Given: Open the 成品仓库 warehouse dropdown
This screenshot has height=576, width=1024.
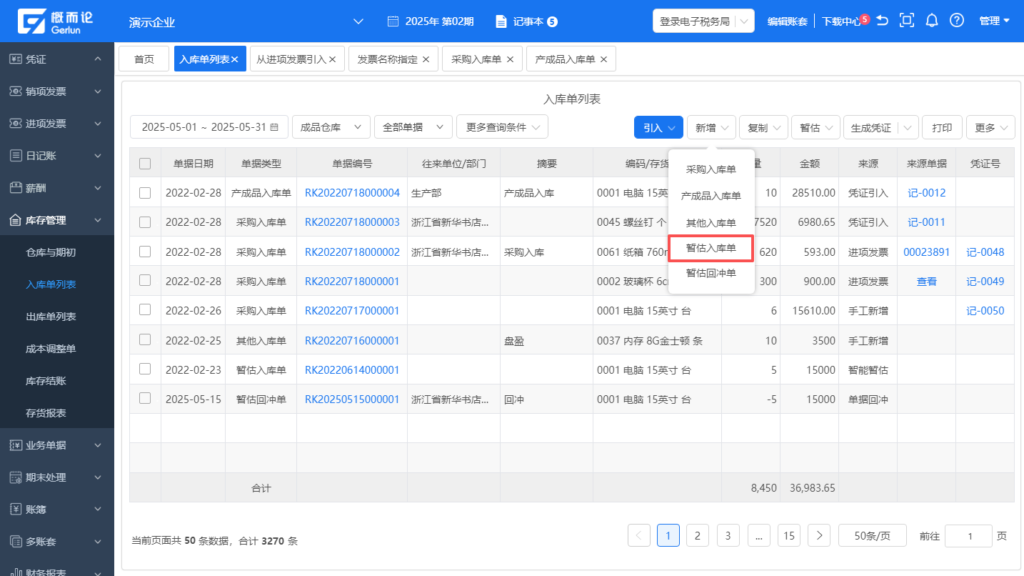Looking at the screenshot, I should tap(329, 127).
